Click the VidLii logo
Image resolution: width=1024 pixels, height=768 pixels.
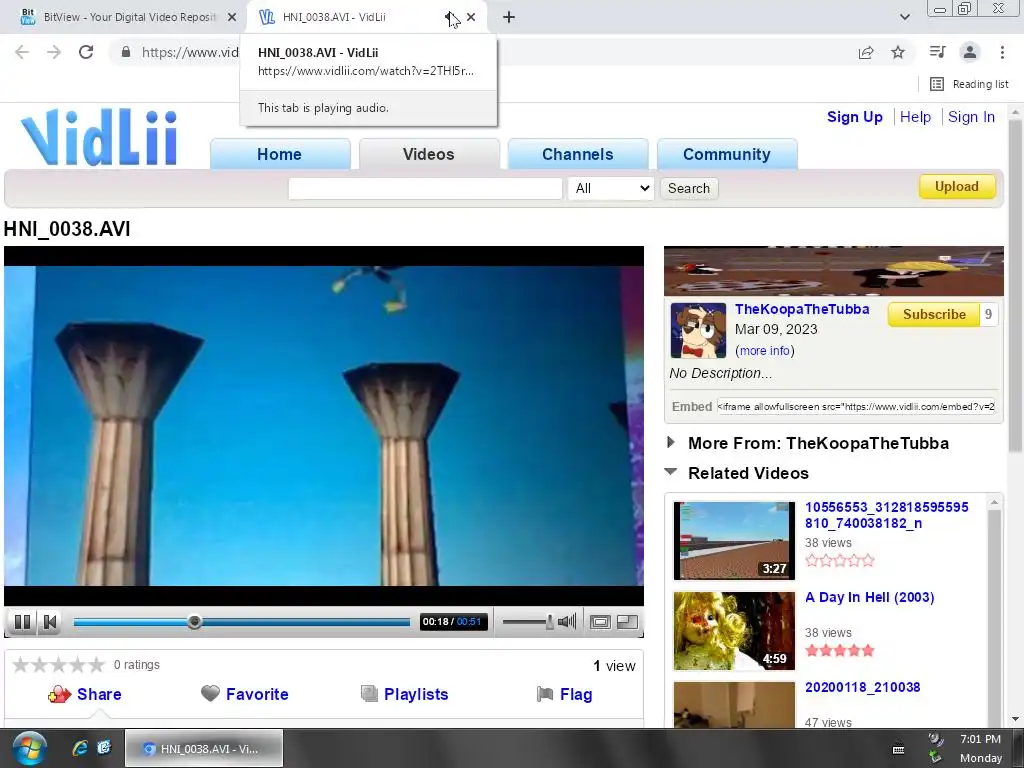(x=99, y=137)
